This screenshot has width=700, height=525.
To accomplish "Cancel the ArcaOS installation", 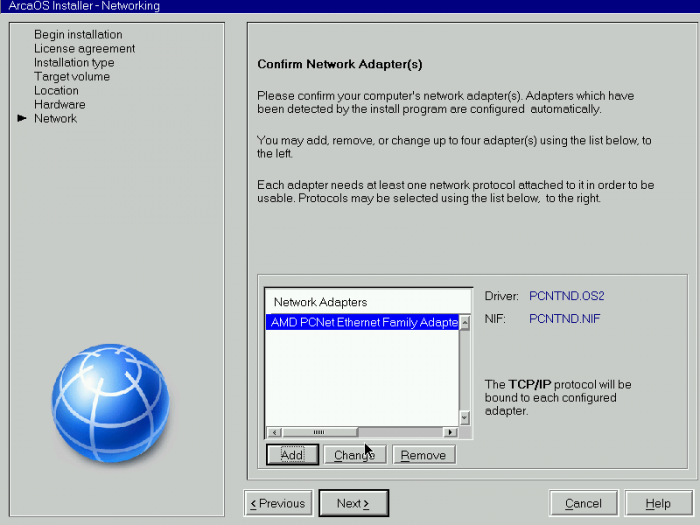I will (583, 503).
